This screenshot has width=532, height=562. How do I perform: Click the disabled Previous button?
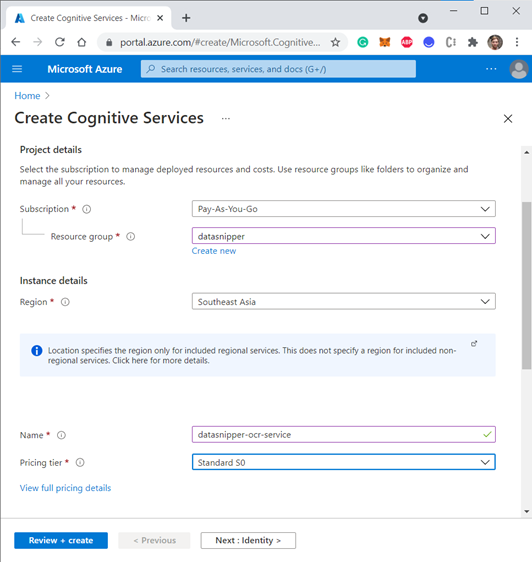(155, 540)
